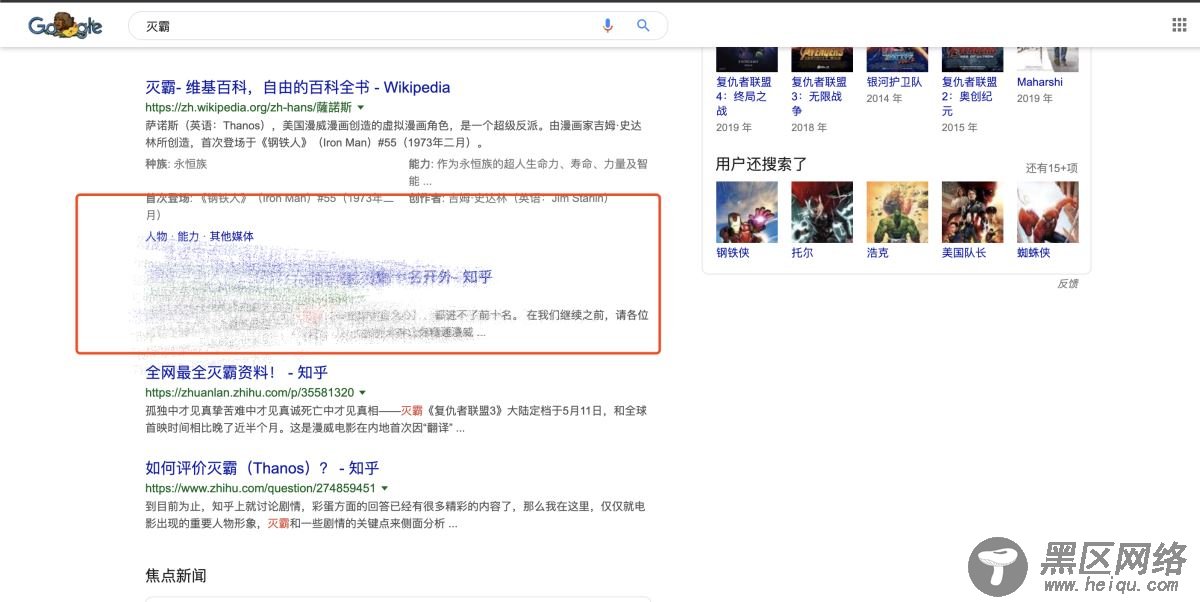
Task: Expand dropdown arrow beside zh.wikipedia.org URL
Action: [361, 107]
